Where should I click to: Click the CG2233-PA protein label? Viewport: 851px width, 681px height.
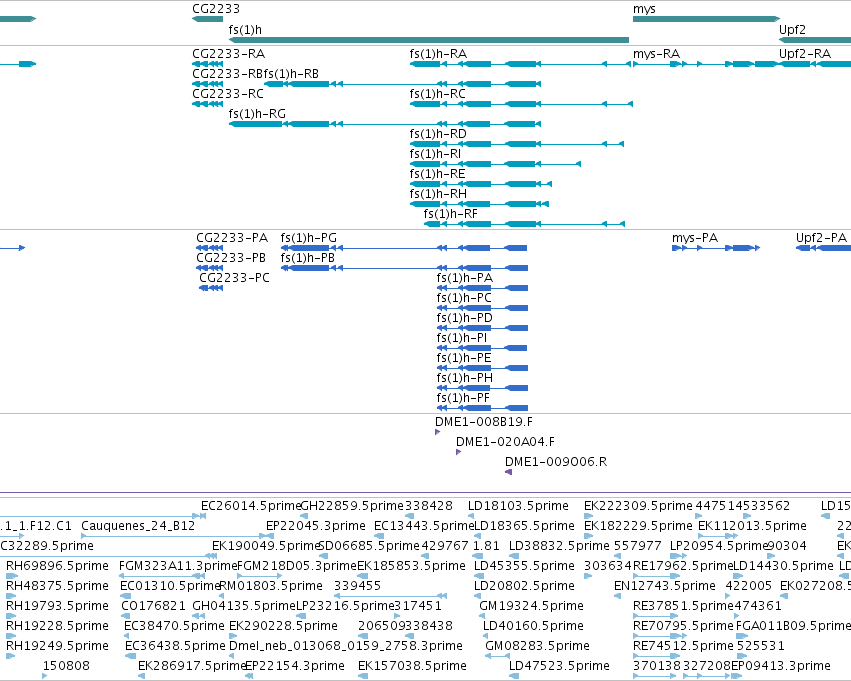click(x=232, y=238)
